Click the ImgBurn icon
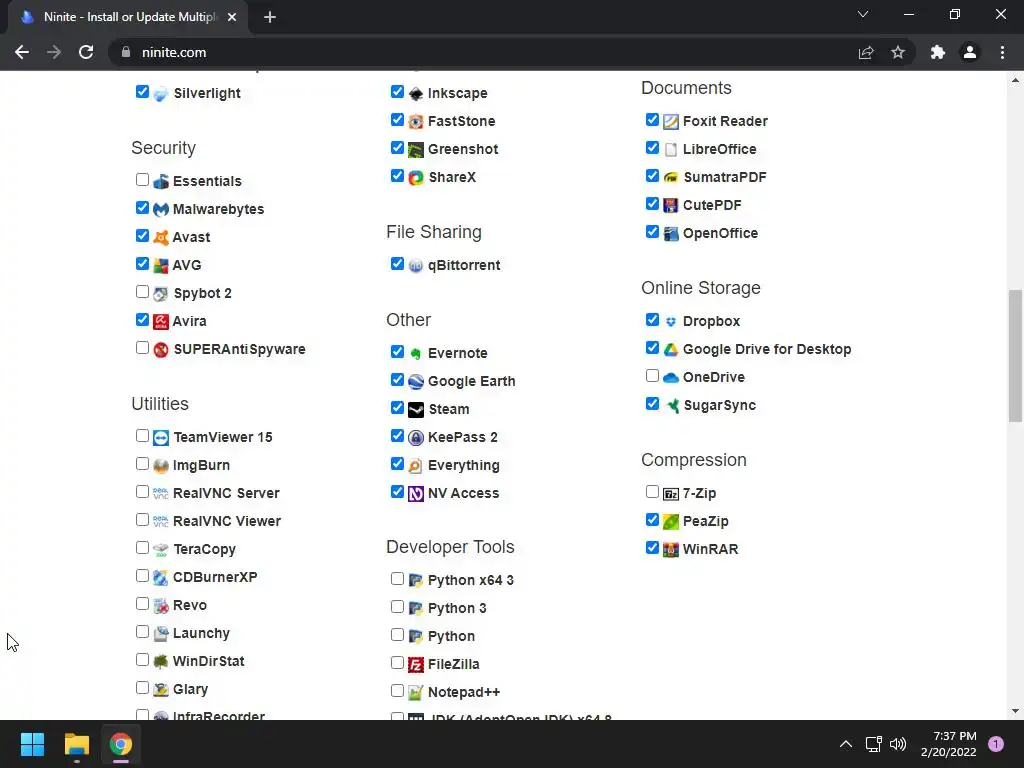1024x768 pixels. [x=161, y=466]
